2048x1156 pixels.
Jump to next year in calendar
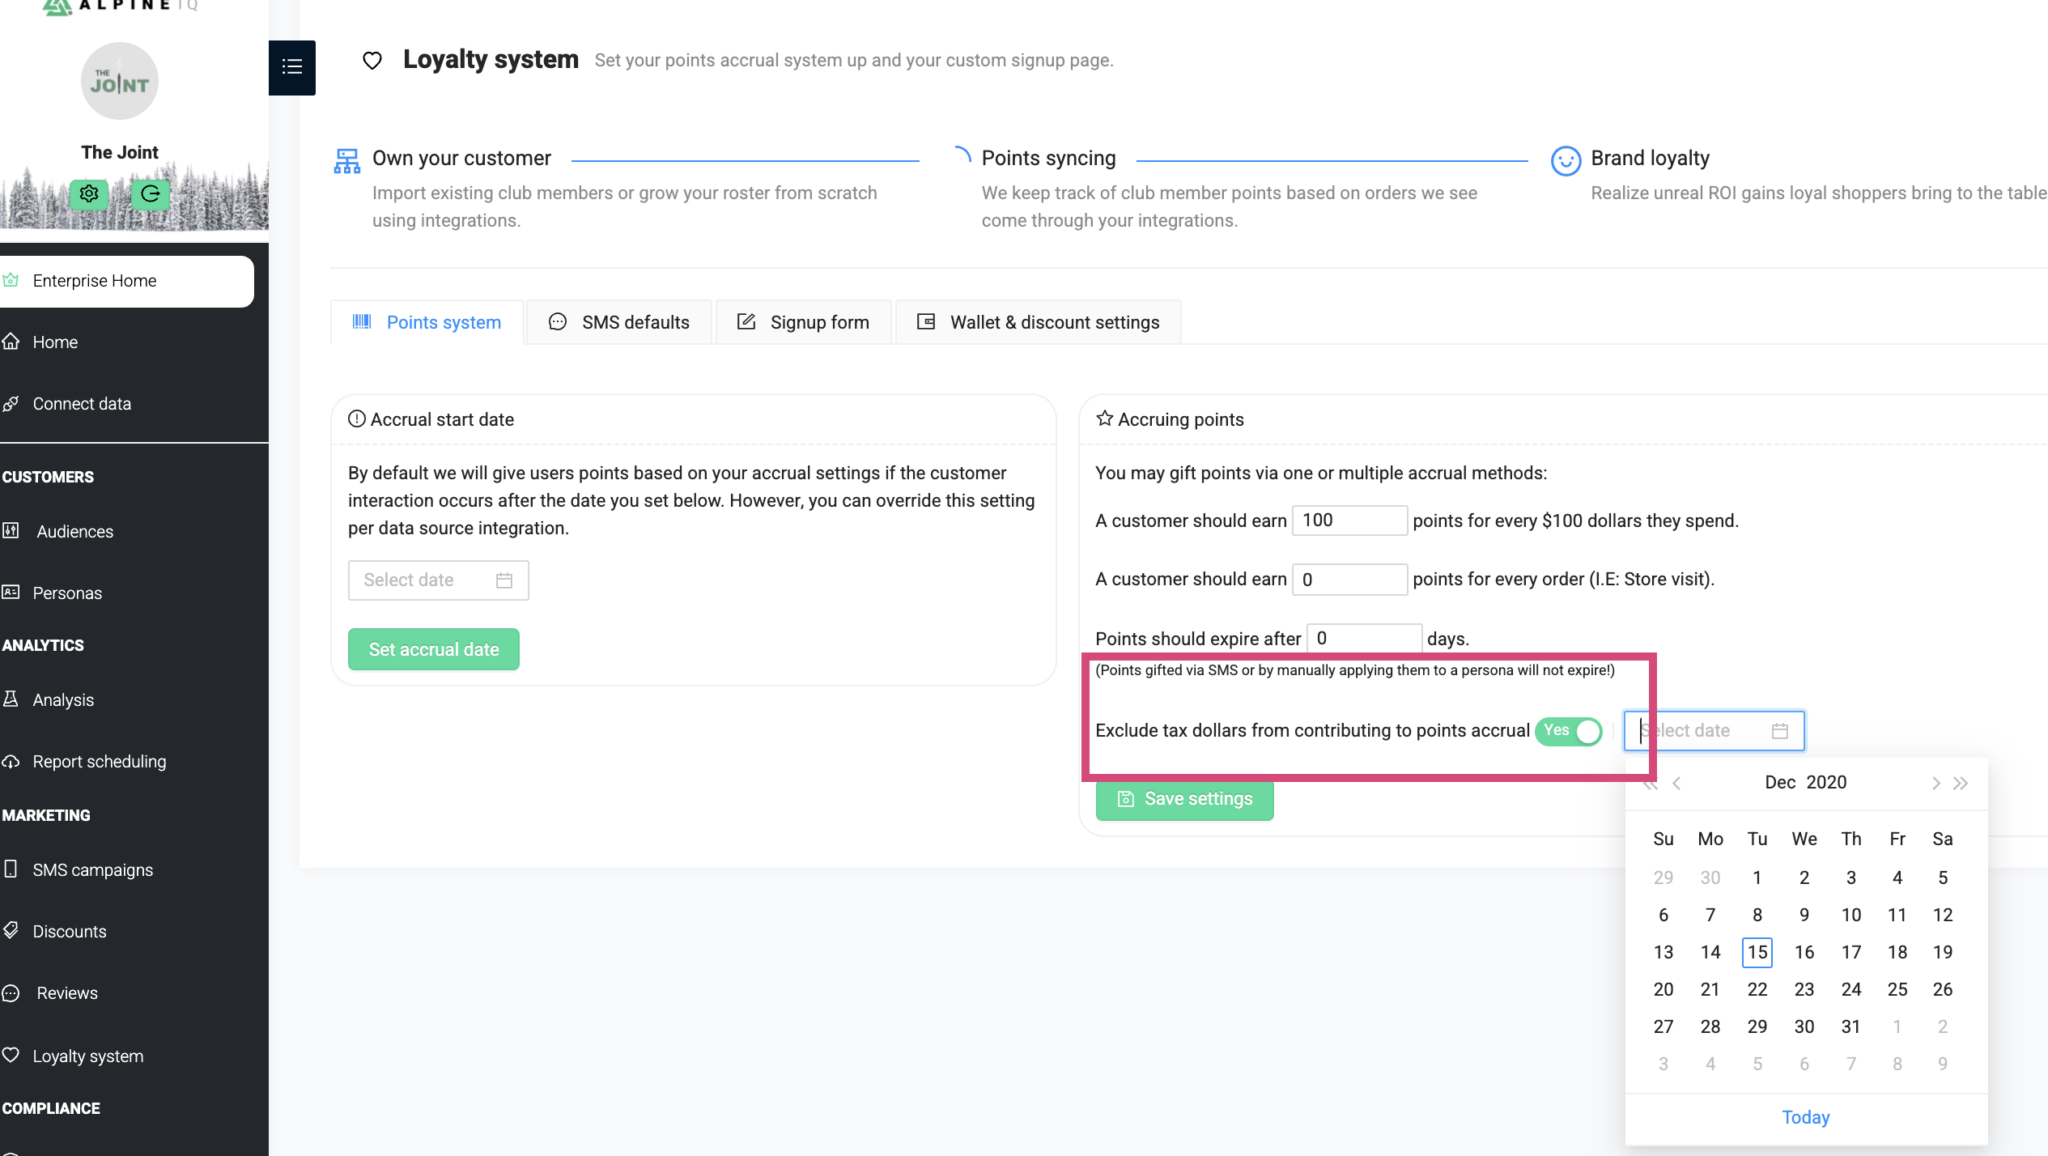pyautogui.click(x=1961, y=783)
